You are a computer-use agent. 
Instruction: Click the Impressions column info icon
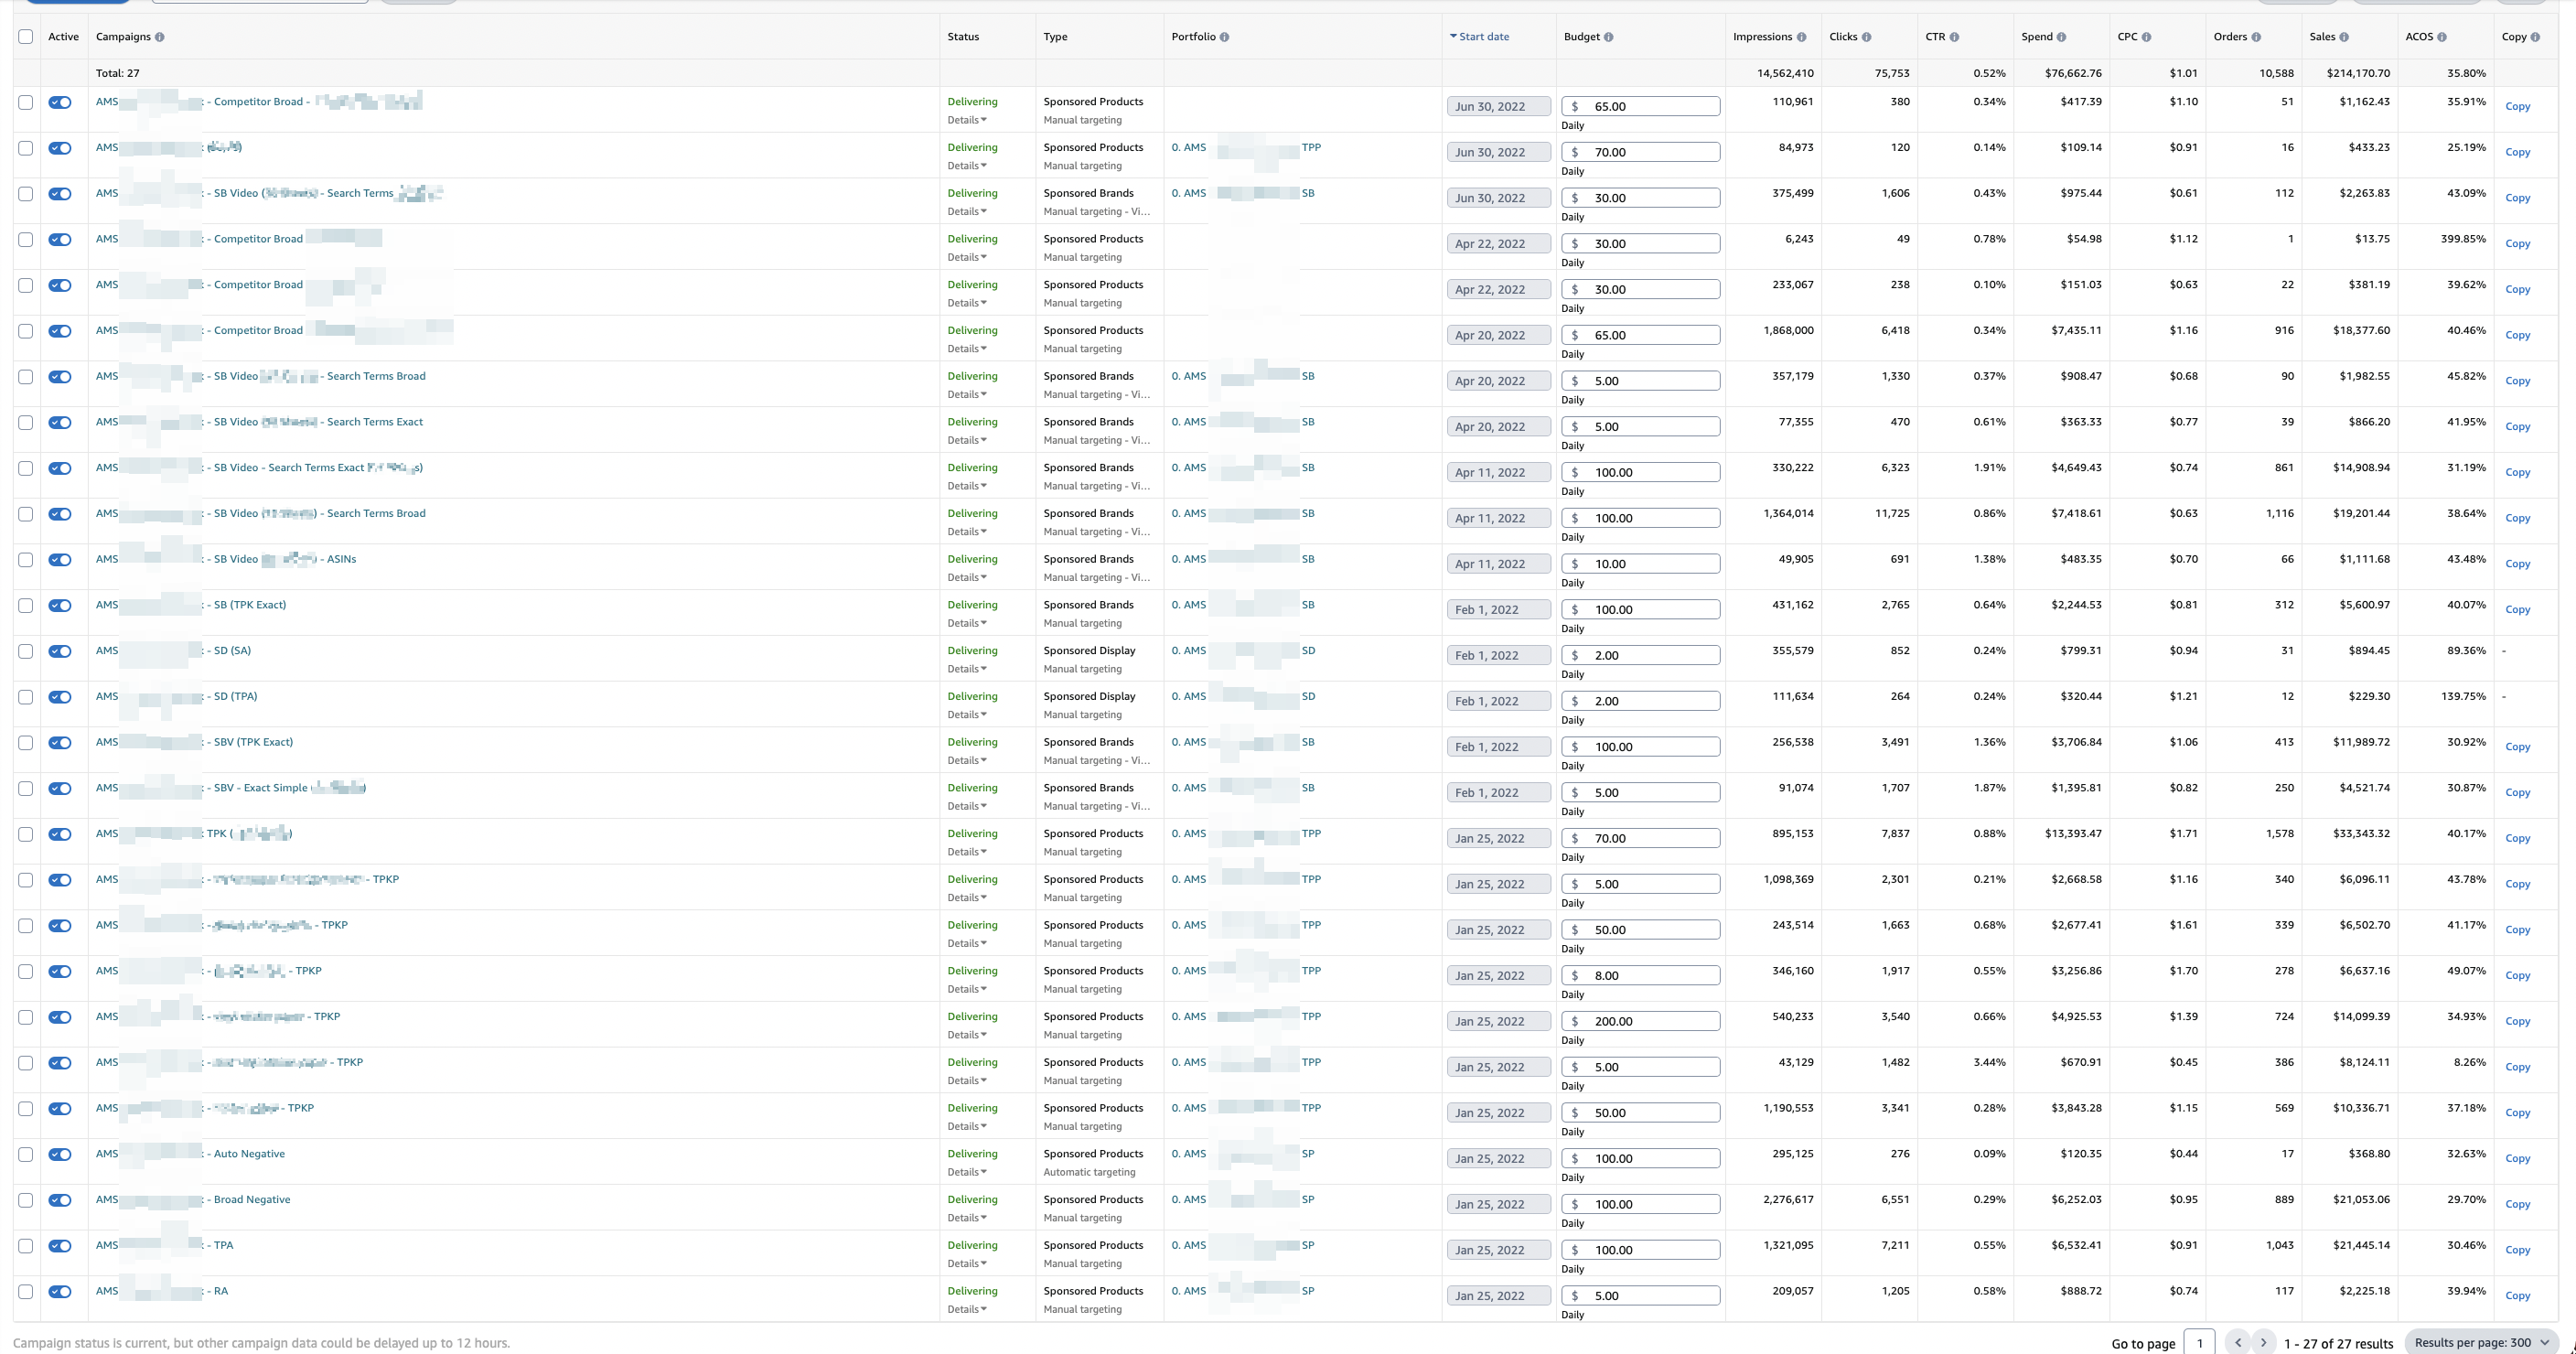pos(1803,36)
